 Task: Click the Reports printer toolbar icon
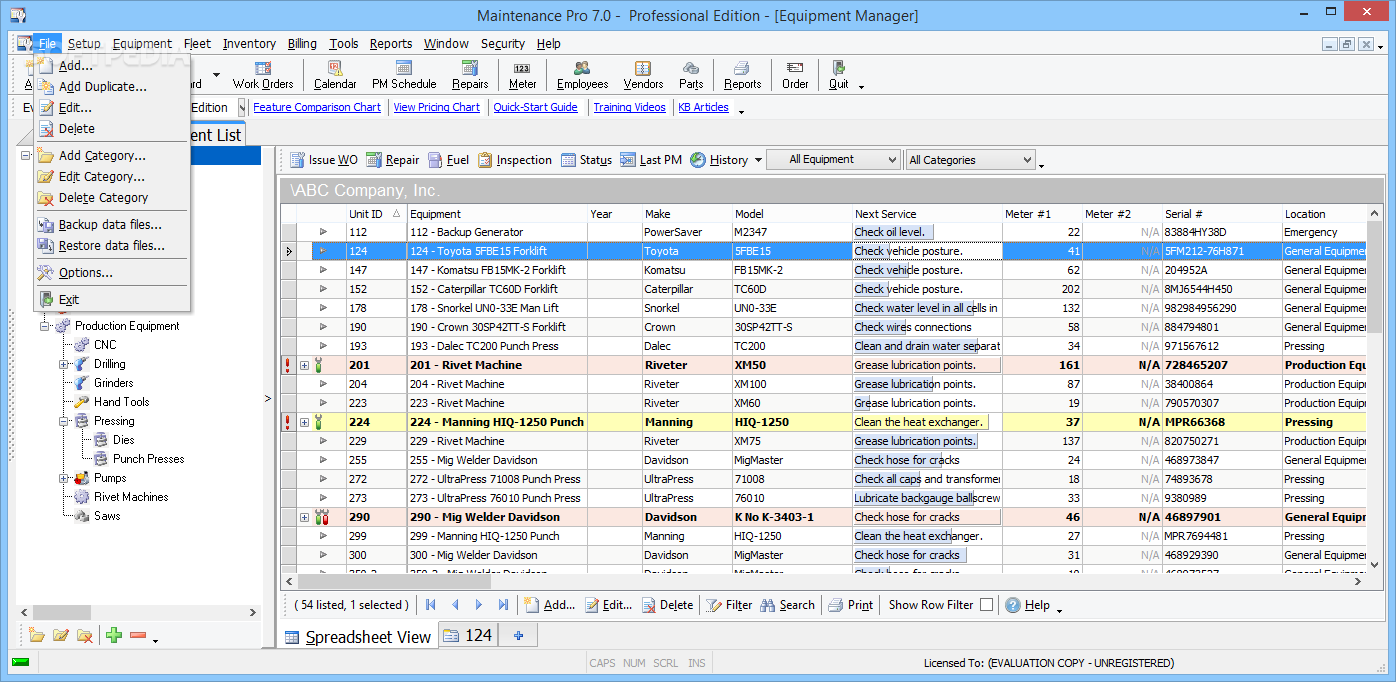(x=742, y=75)
